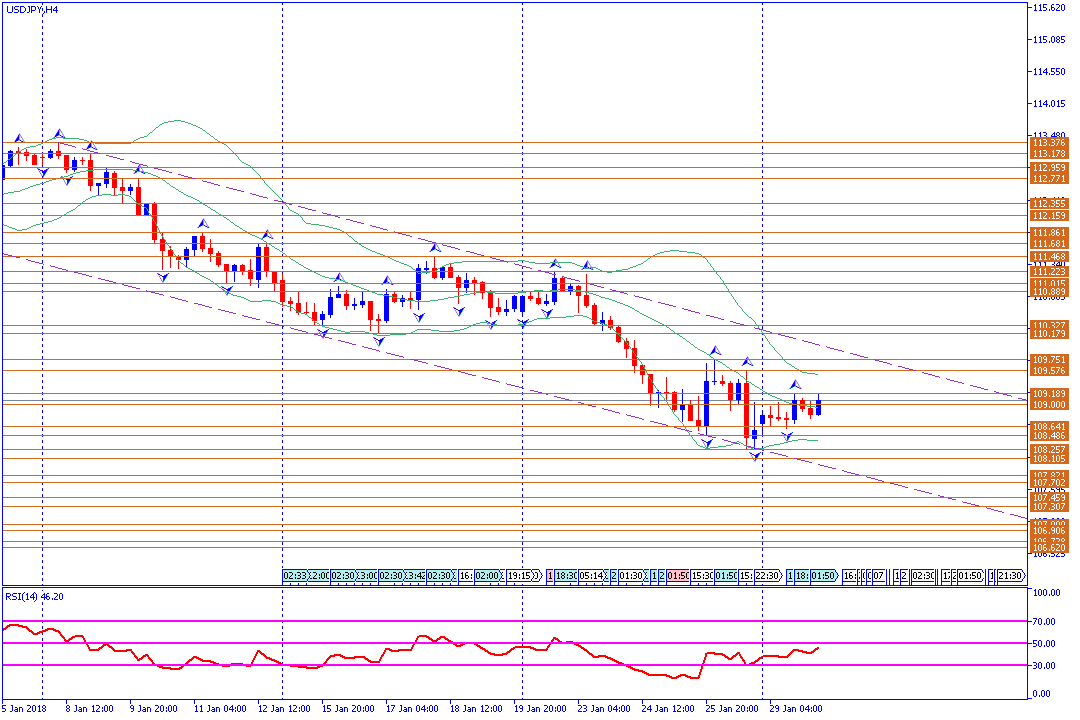The image size is (1080, 720).
Task: Click the RSI(14) 46.20 indicator label
Action: click(x=34, y=597)
